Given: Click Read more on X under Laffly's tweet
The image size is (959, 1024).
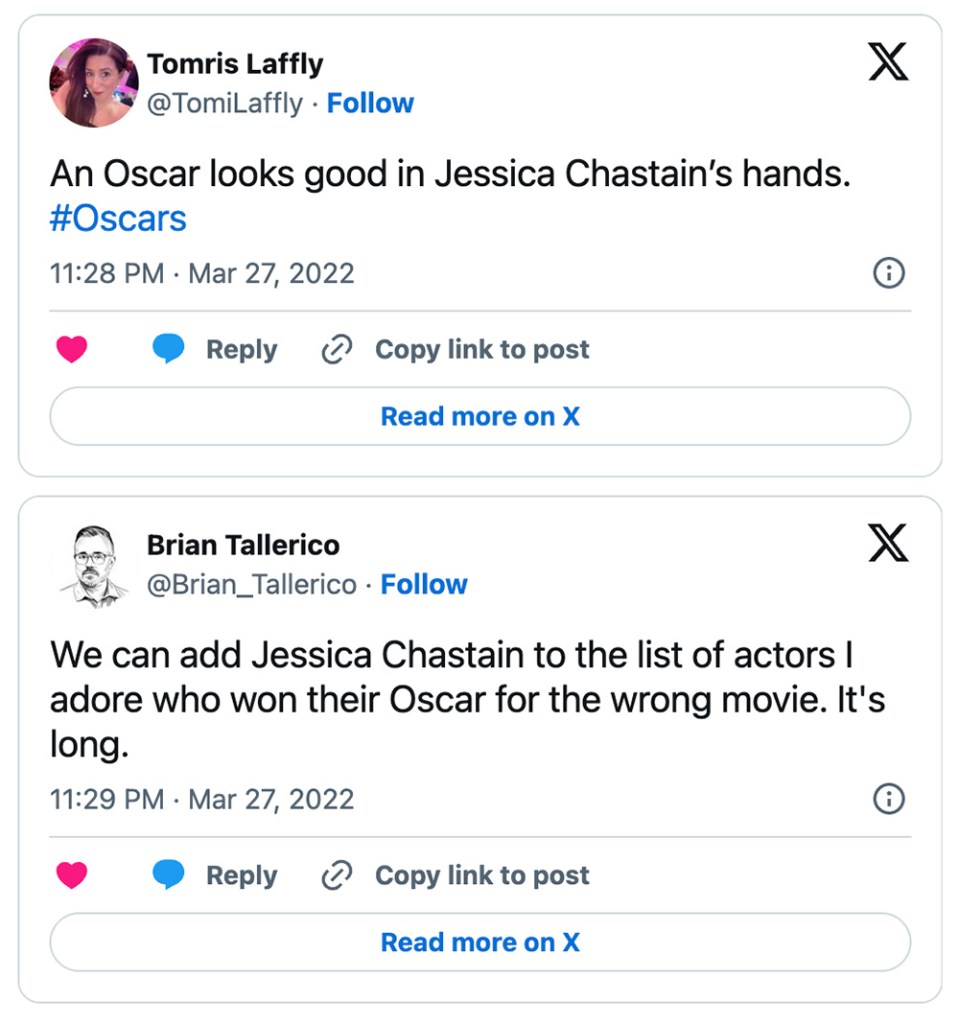Looking at the screenshot, I should pyautogui.click(x=480, y=416).
